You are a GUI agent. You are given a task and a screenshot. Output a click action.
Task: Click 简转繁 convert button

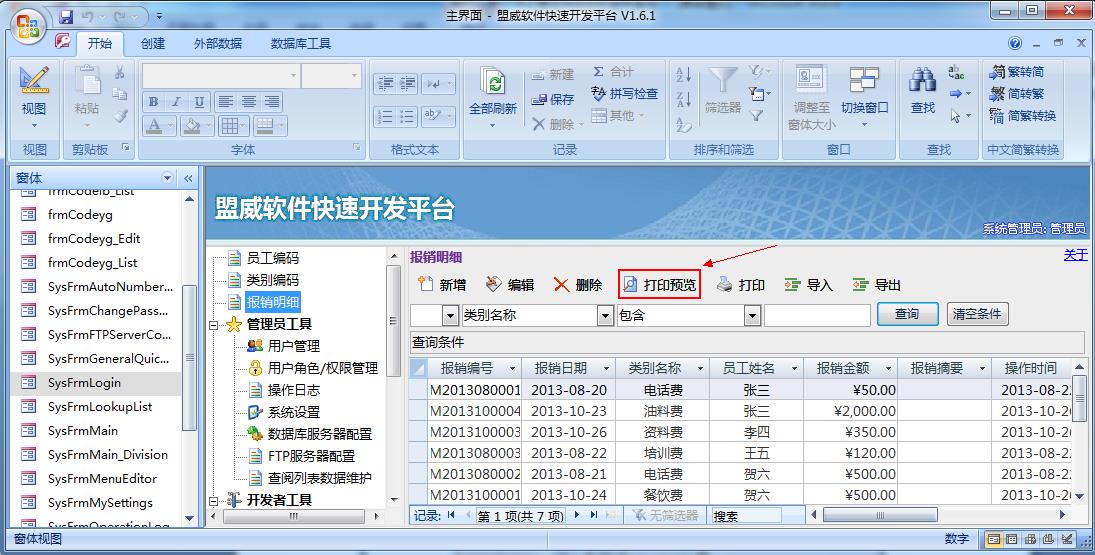click(1017, 94)
